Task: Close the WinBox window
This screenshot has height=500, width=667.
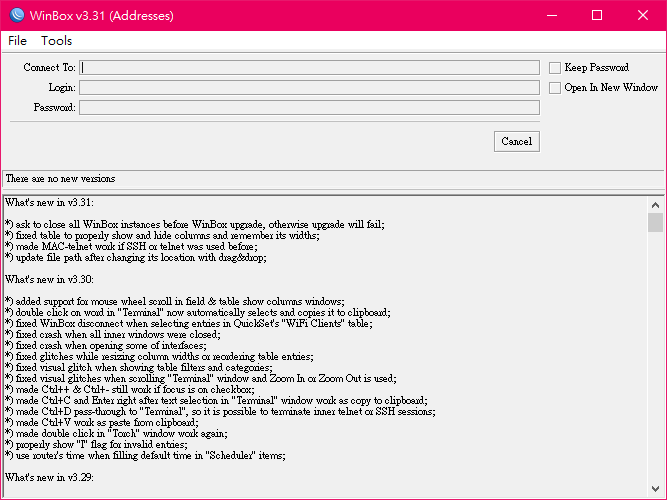Action: click(x=643, y=16)
